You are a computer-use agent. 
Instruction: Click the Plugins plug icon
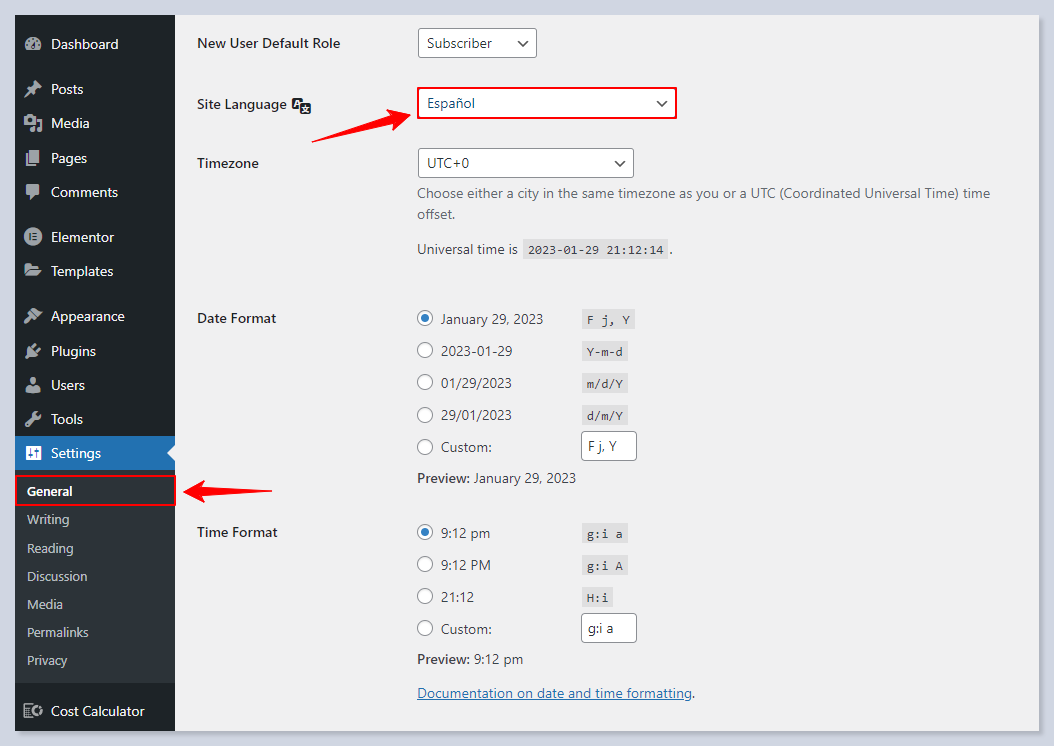(x=33, y=351)
